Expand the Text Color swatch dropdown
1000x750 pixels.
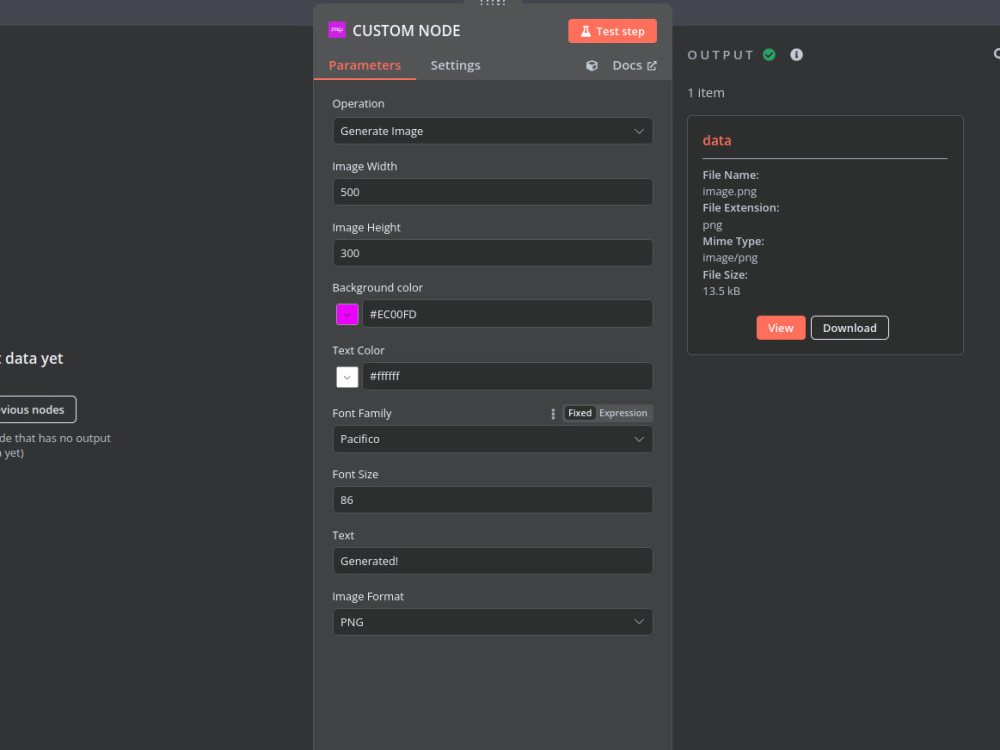tap(347, 377)
